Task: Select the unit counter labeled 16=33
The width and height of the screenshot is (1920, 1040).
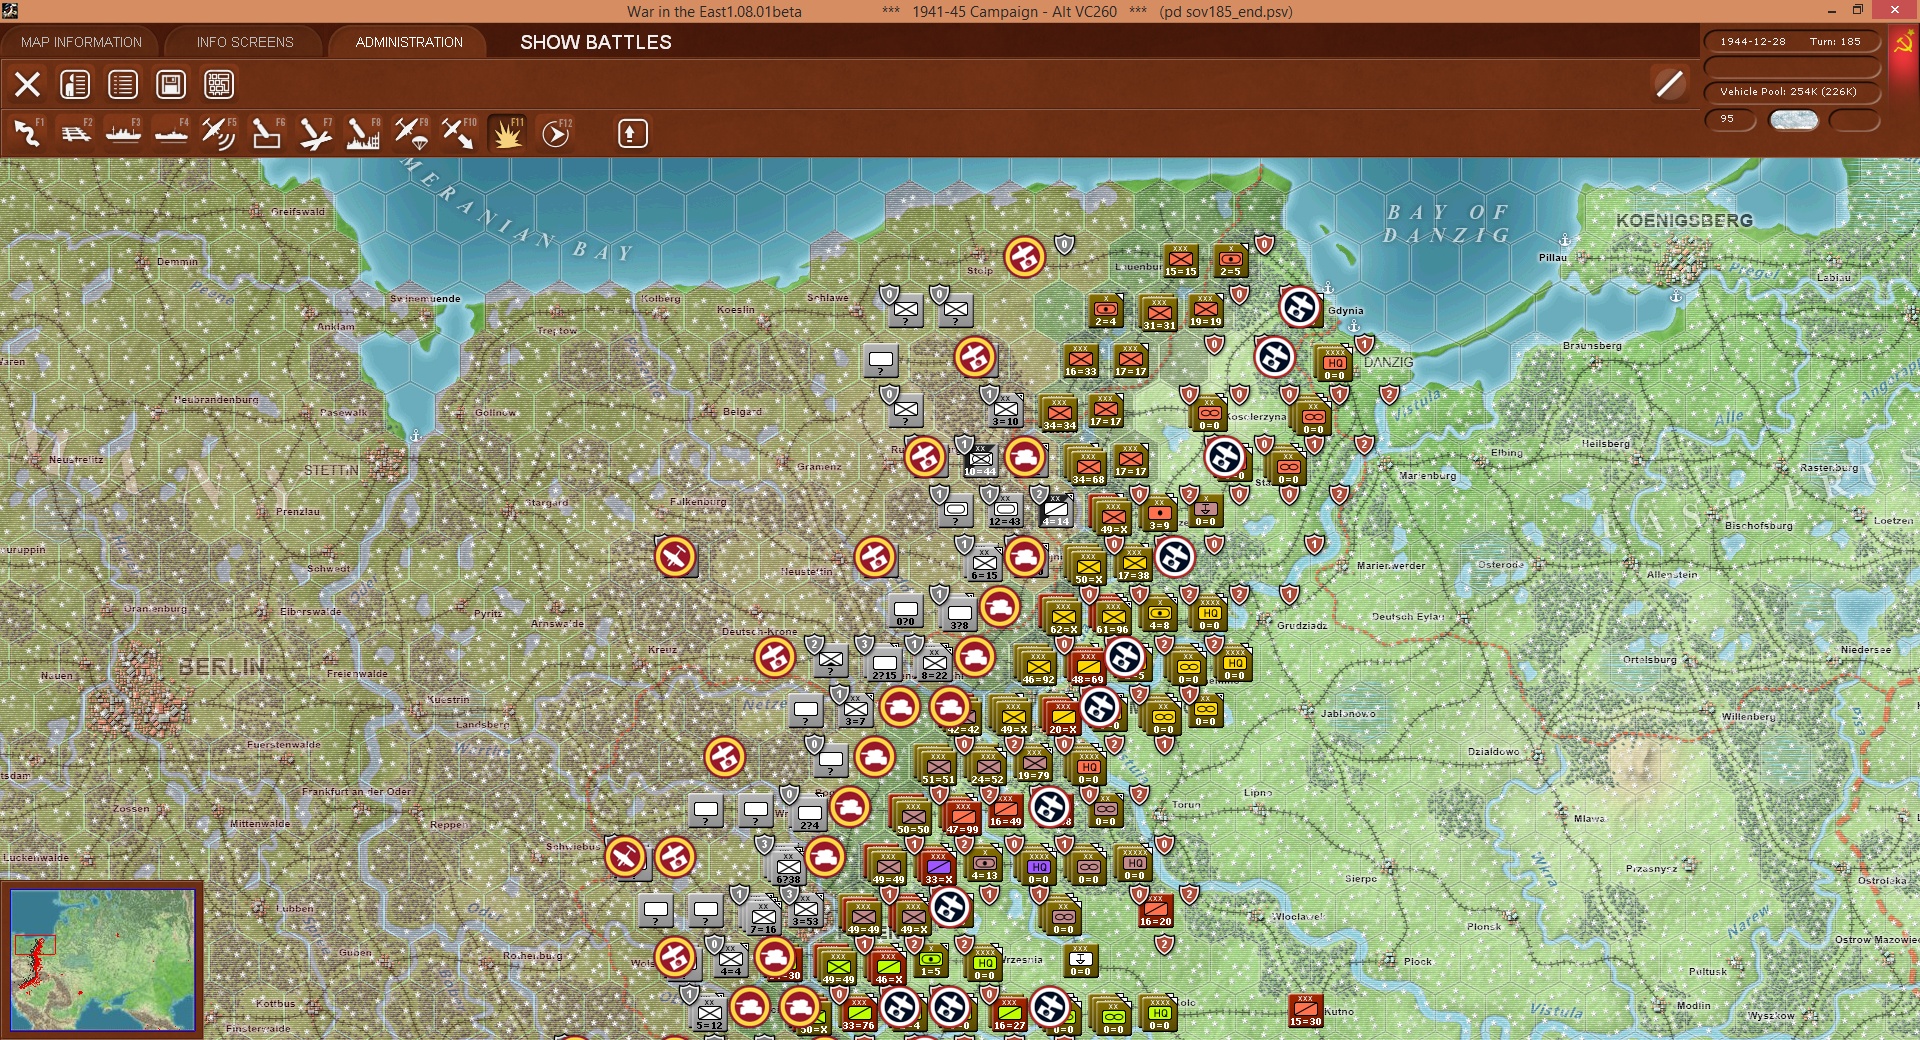Action: [x=1080, y=360]
